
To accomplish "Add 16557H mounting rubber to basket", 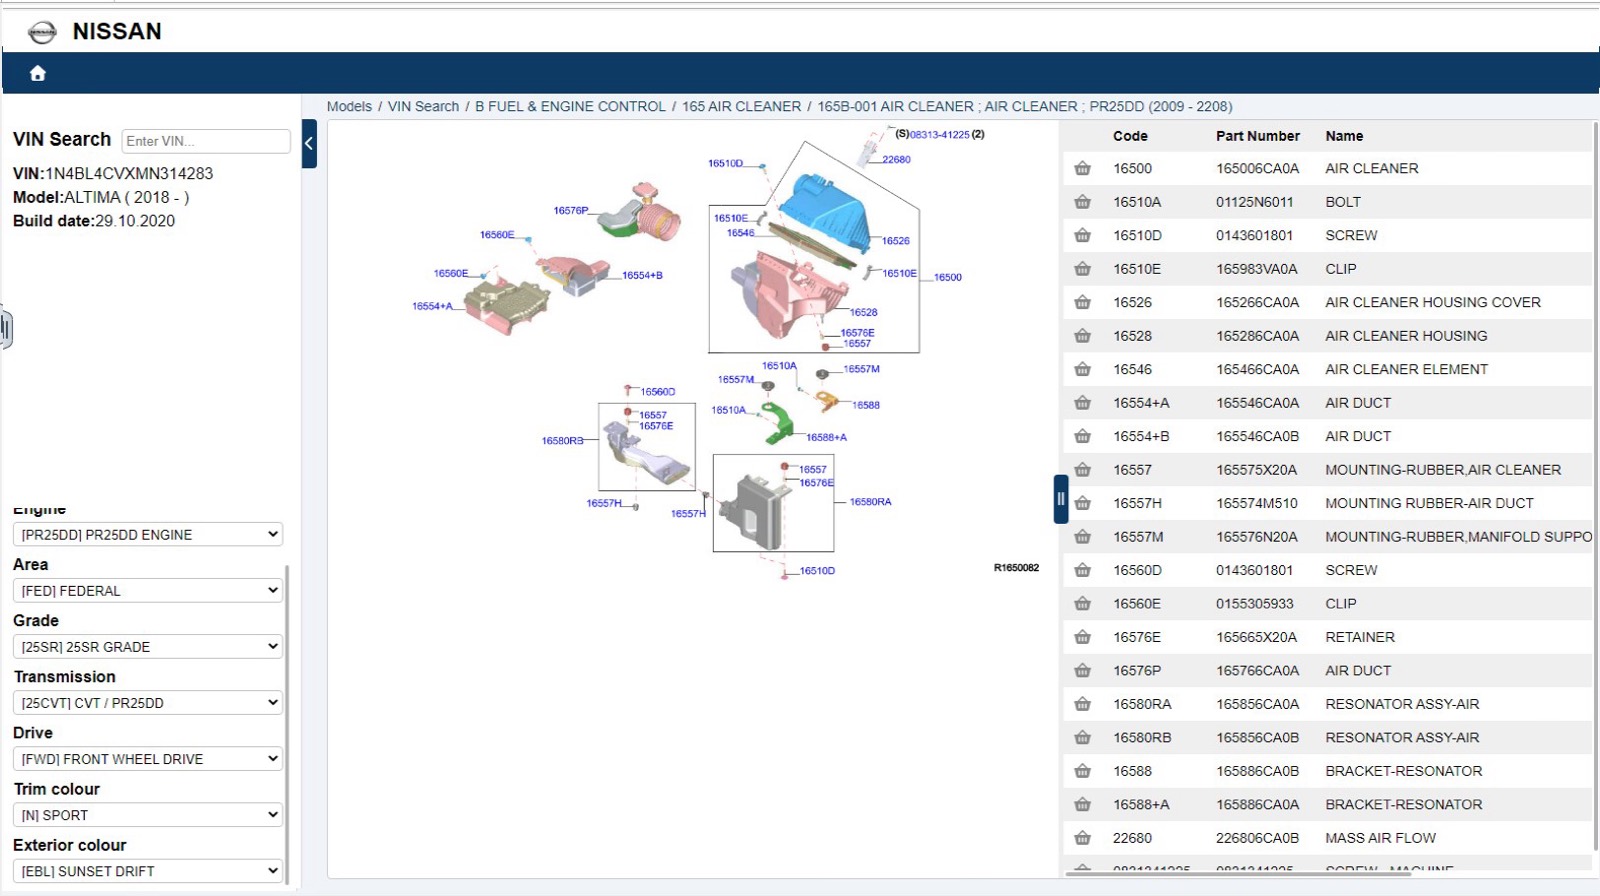I will [1083, 504].
